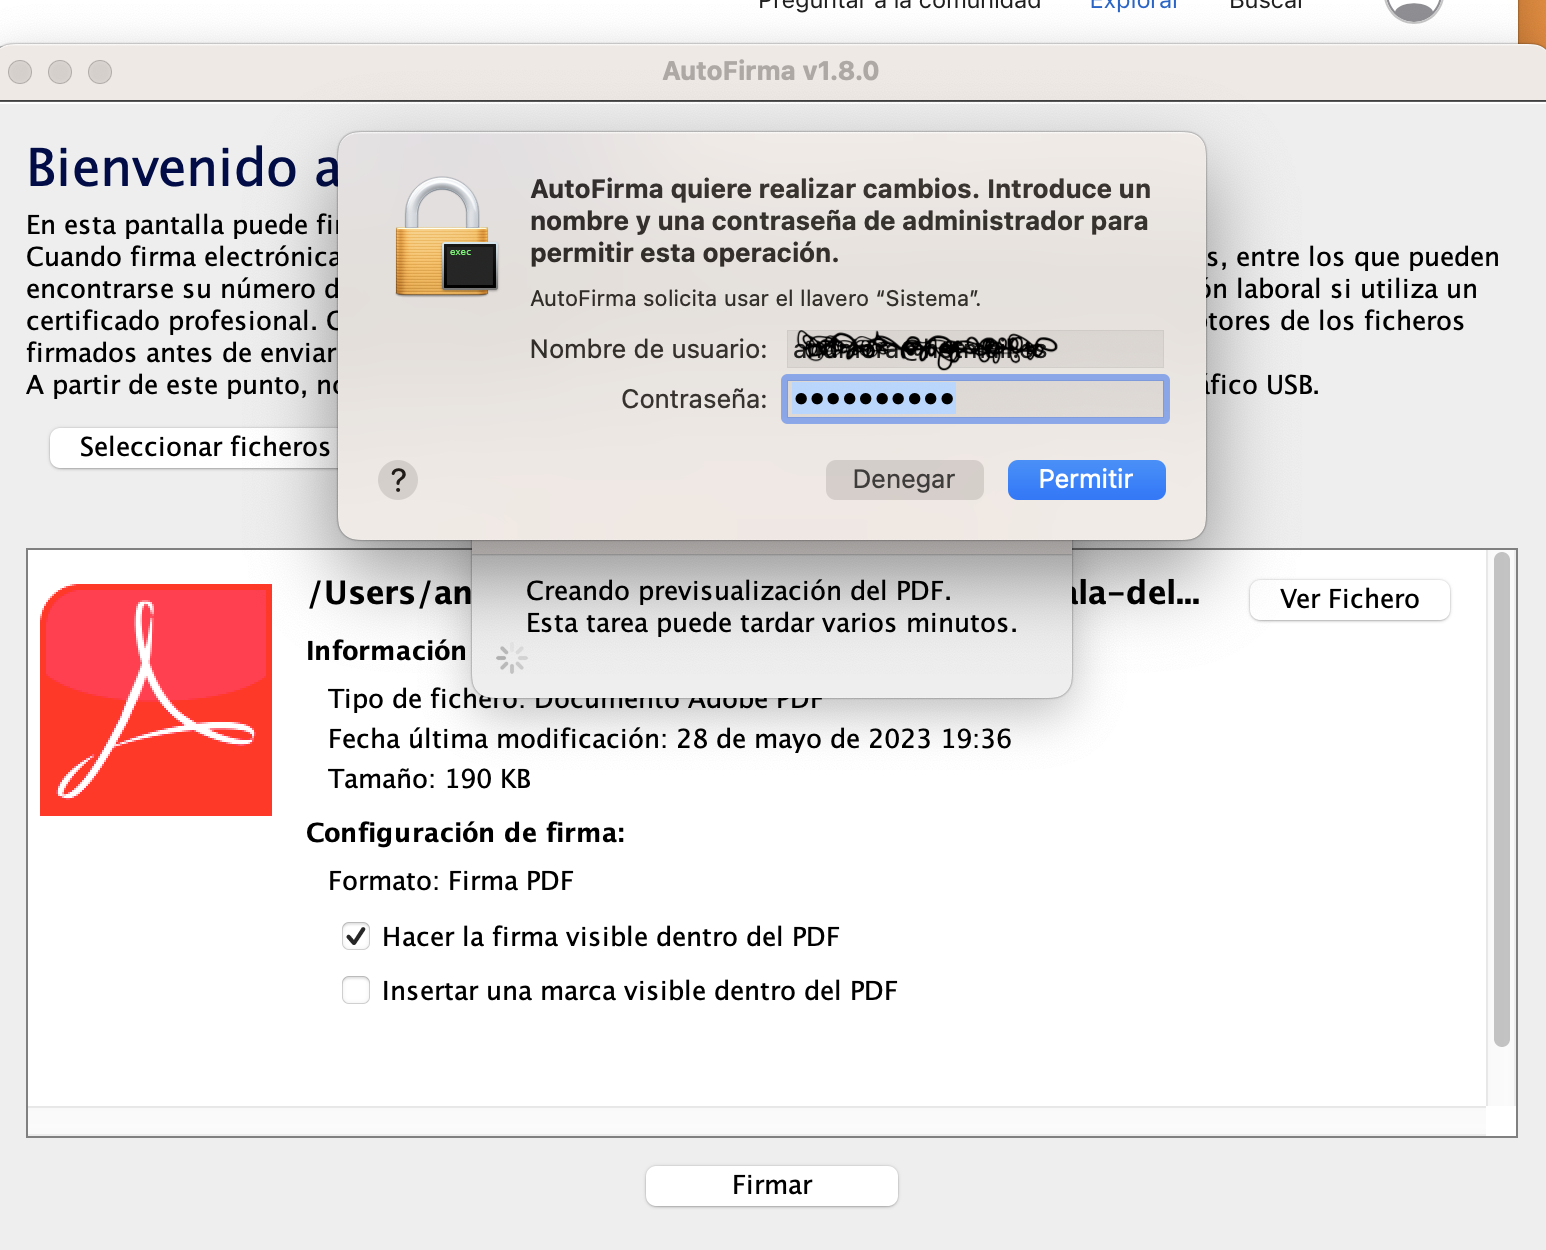Toggle Hacer la firma visible dentro del PDF
This screenshot has width=1546, height=1250.
click(356, 936)
